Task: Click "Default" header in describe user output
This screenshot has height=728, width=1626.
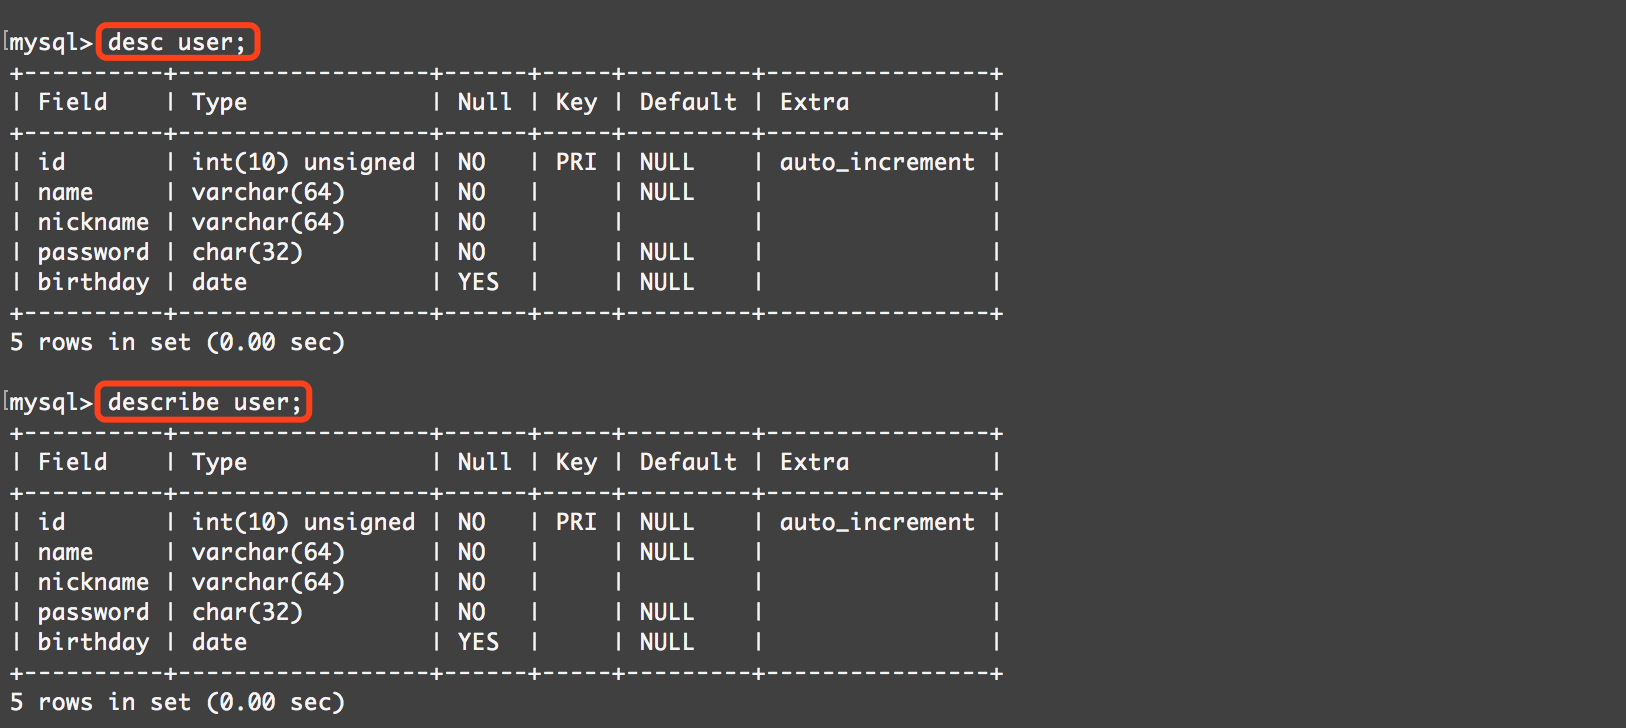Action: pos(688,462)
